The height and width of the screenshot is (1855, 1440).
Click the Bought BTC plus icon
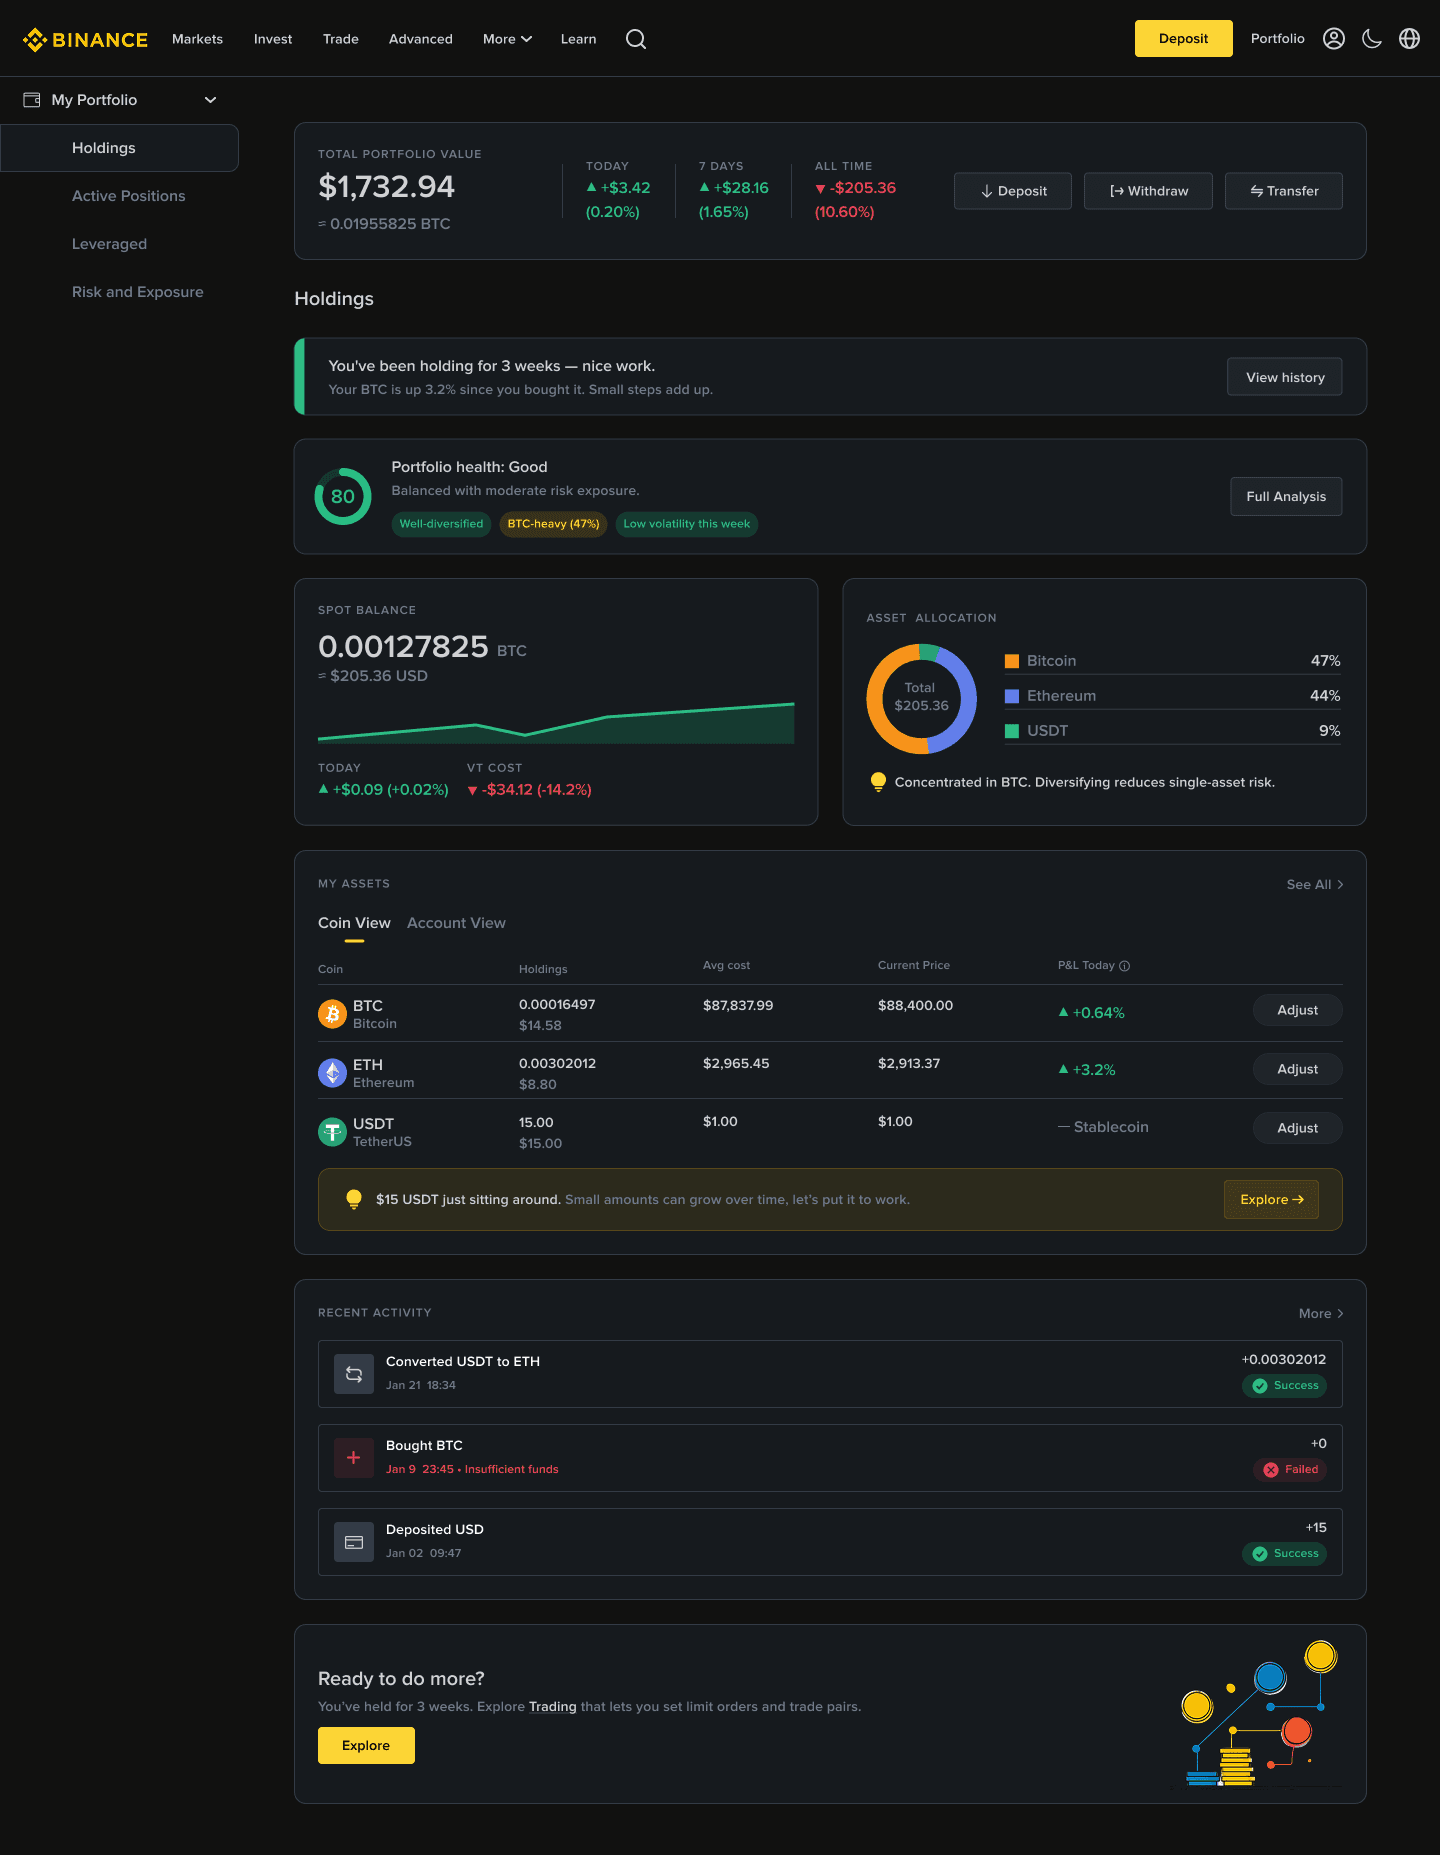(354, 1458)
